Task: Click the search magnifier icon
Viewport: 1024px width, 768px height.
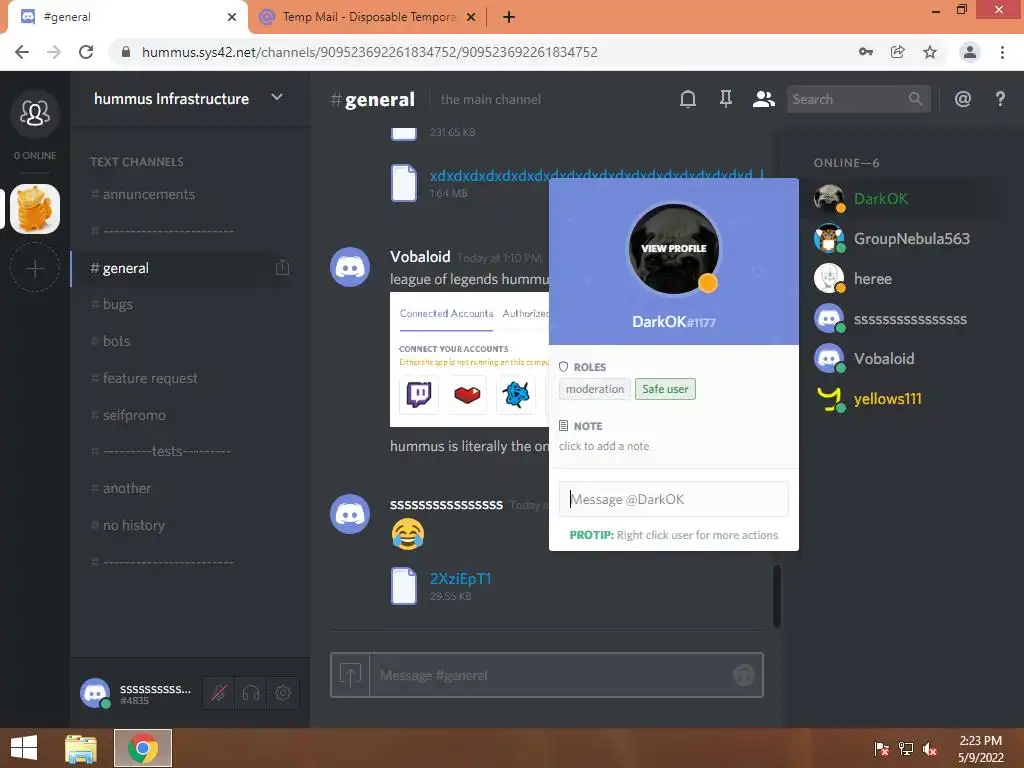Action: click(915, 99)
